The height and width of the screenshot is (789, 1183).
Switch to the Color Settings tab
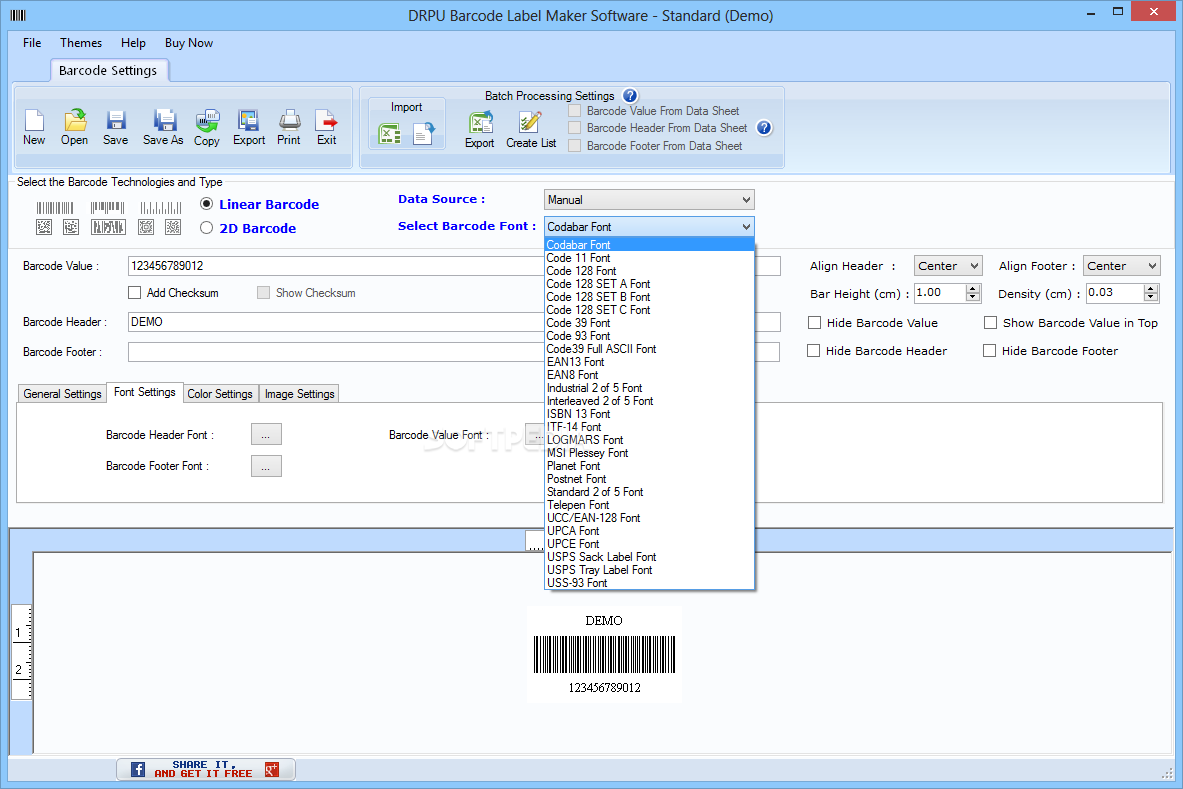coord(220,394)
